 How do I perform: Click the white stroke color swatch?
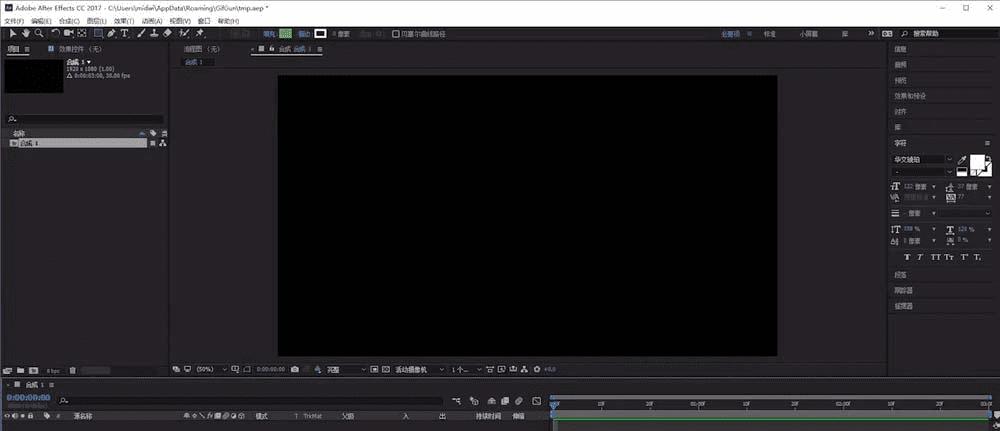(x=320, y=34)
